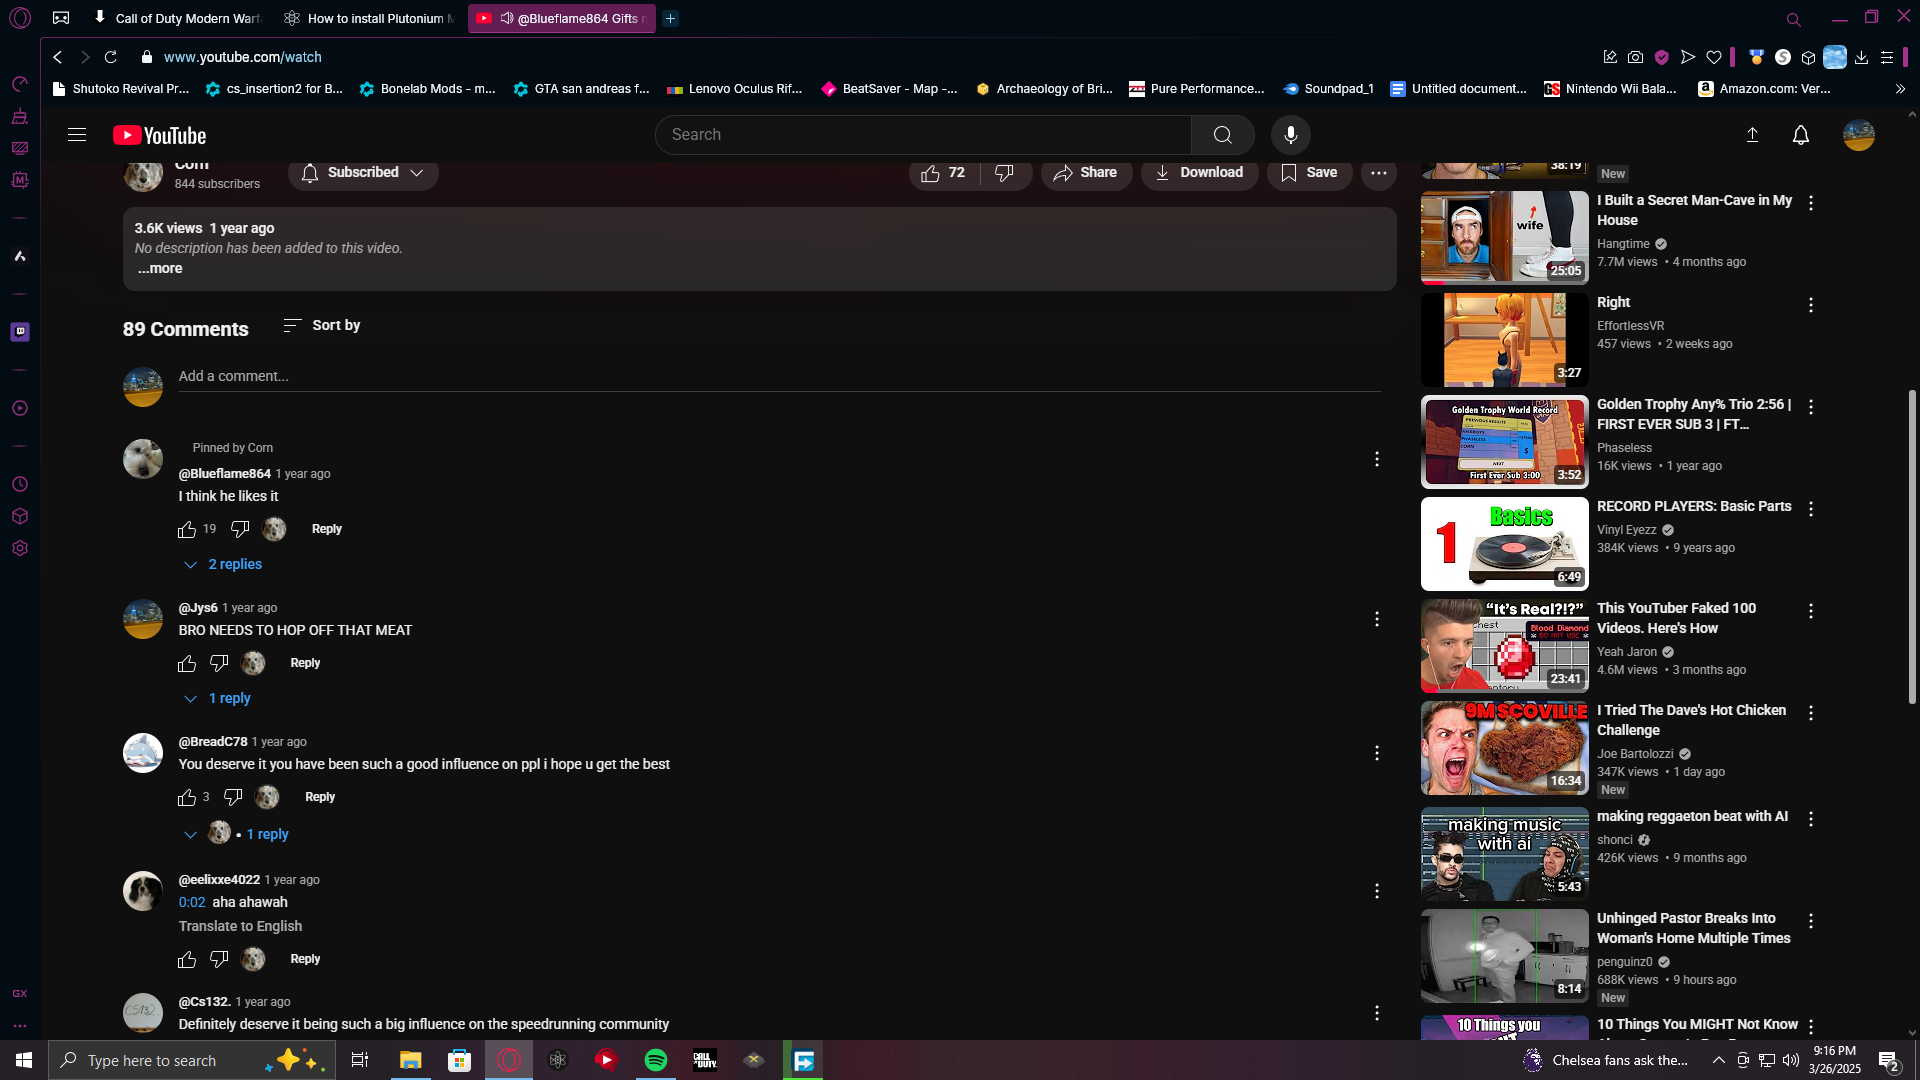Click the Download button

click(x=1199, y=173)
